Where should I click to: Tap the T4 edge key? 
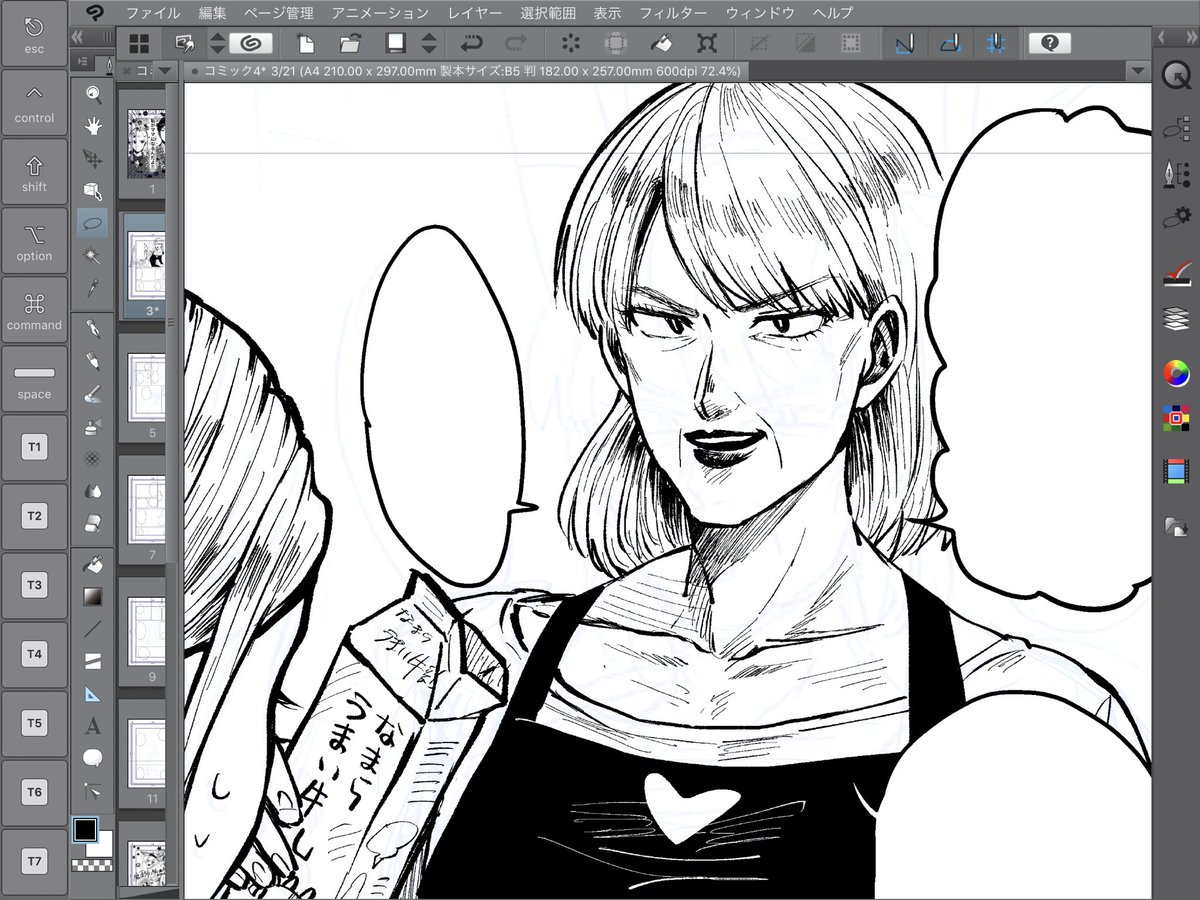pos(34,655)
